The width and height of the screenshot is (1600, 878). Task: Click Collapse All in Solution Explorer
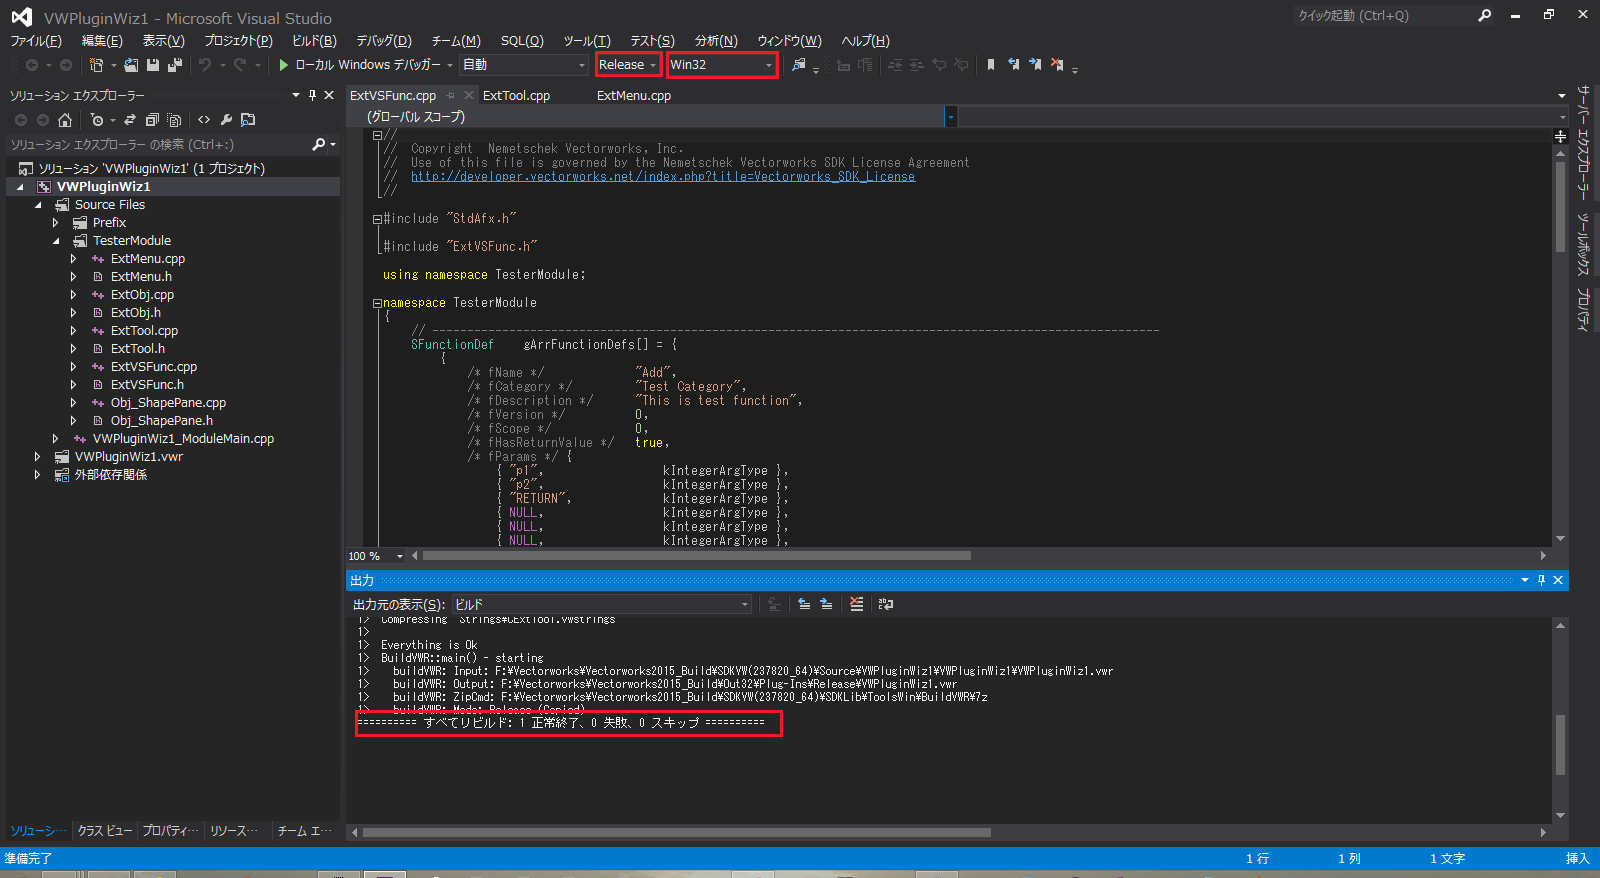152,120
